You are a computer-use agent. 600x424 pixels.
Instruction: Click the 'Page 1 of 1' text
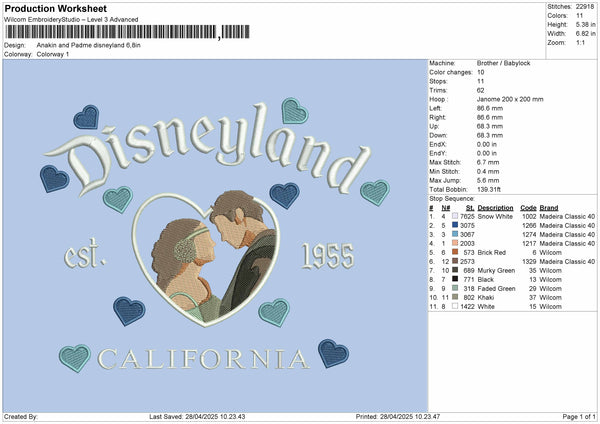tap(579, 417)
